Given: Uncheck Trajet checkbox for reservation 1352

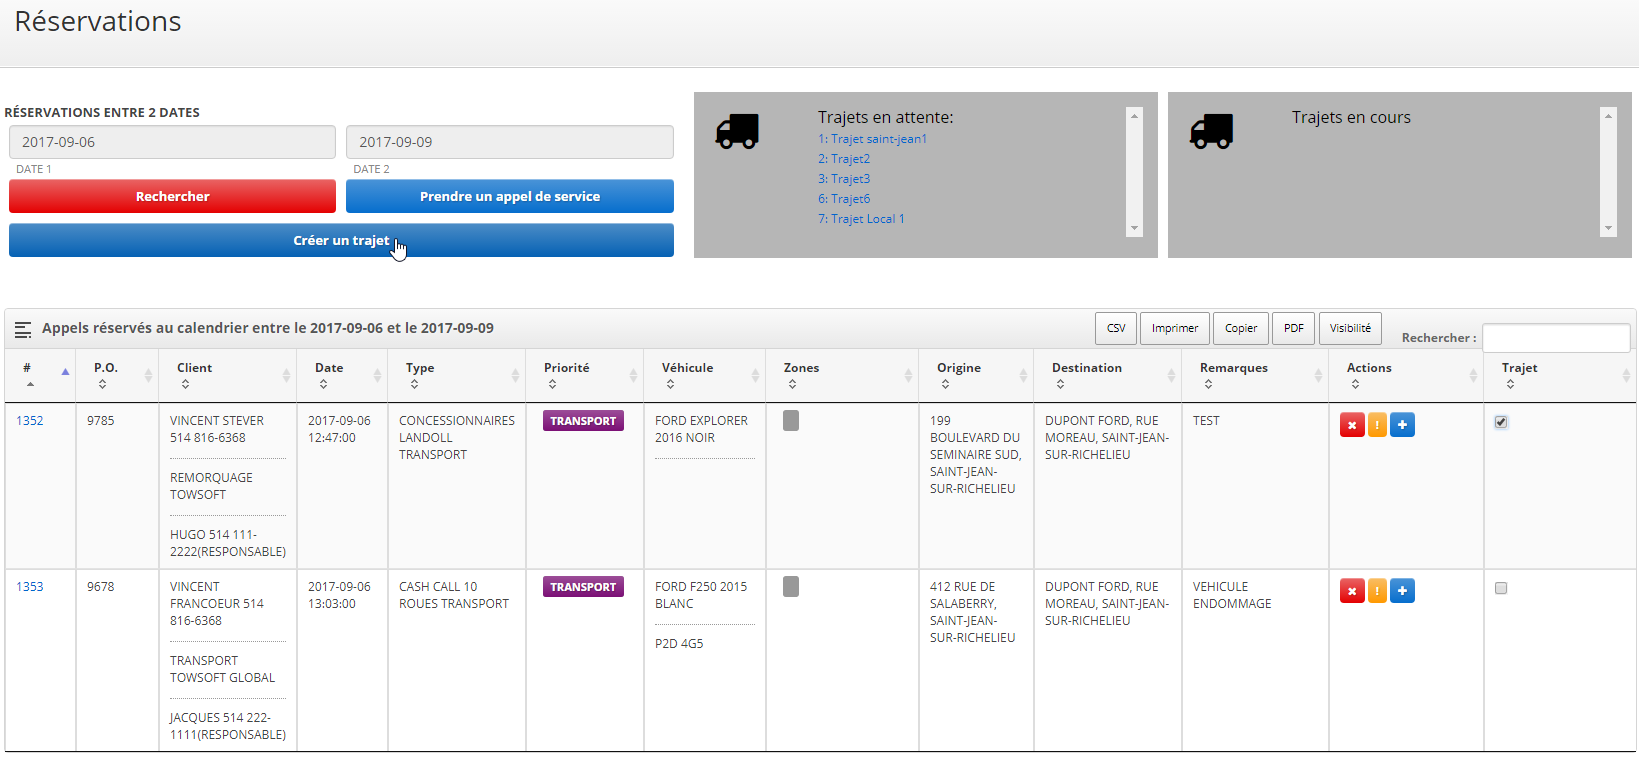Looking at the screenshot, I should (1501, 422).
